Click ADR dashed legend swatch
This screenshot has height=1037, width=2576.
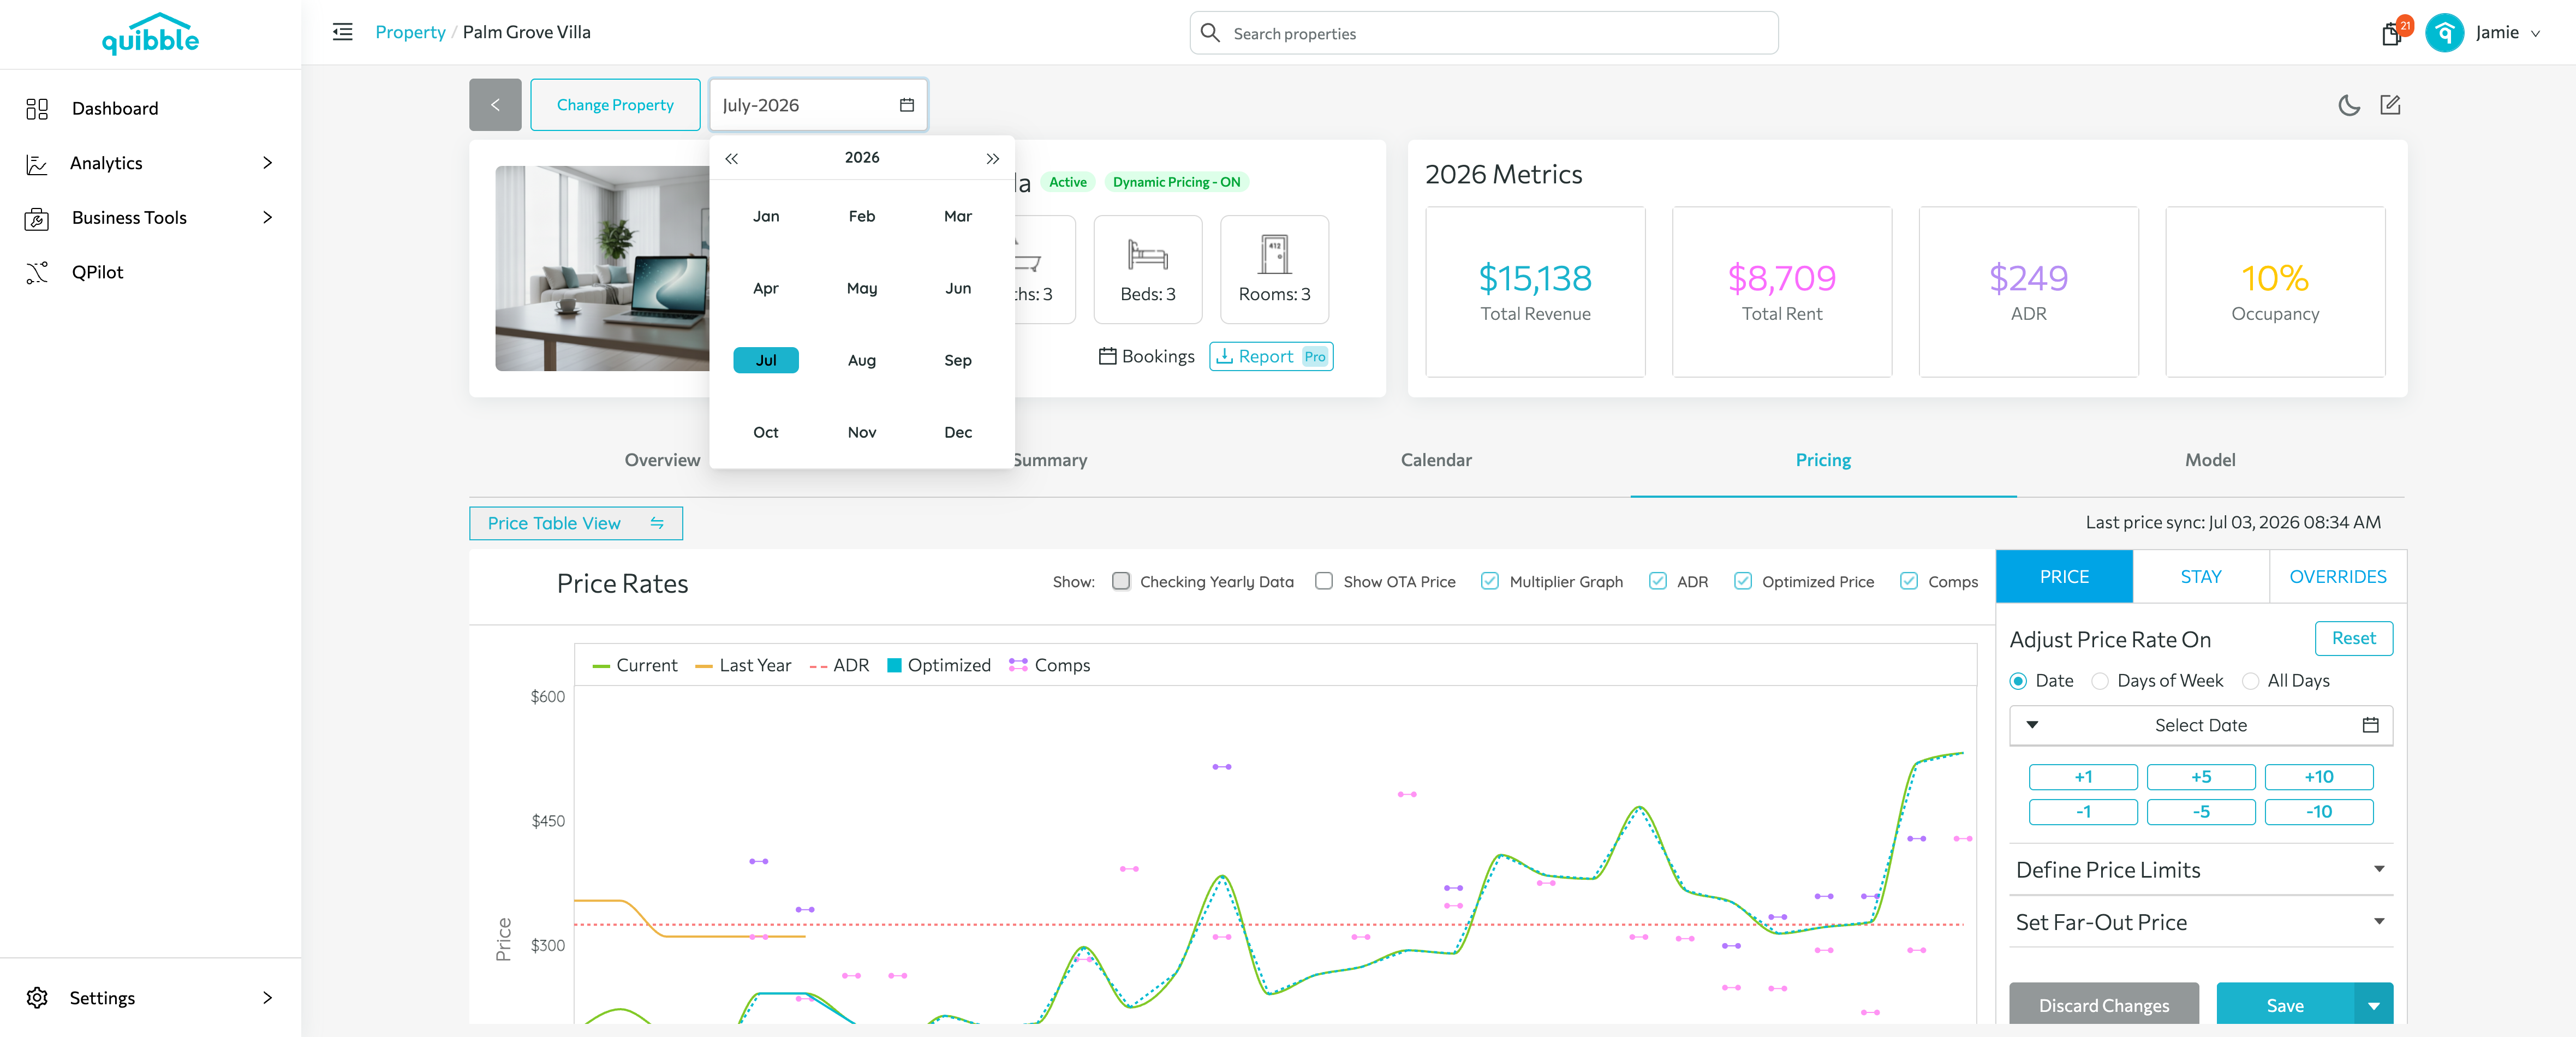click(x=818, y=666)
